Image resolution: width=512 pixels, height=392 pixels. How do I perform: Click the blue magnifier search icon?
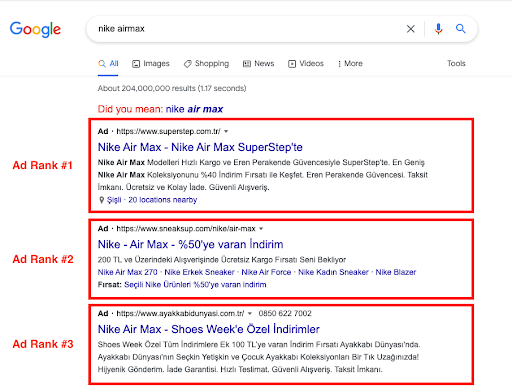click(461, 29)
